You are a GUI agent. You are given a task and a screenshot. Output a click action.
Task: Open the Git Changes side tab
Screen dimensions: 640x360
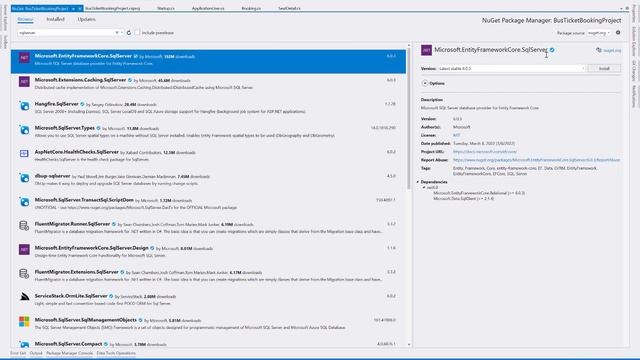(x=634, y=71)
